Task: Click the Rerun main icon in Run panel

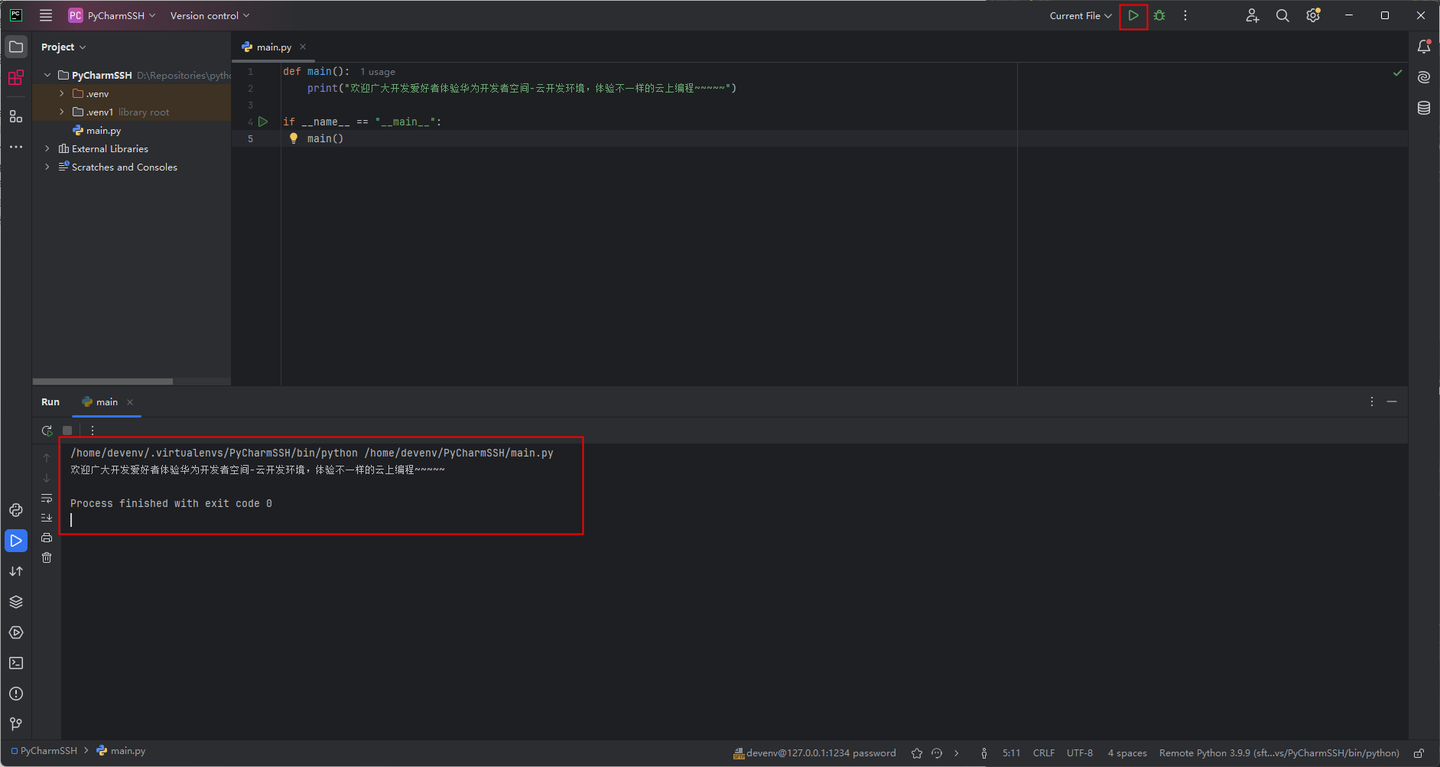Action: click(46, 430)
